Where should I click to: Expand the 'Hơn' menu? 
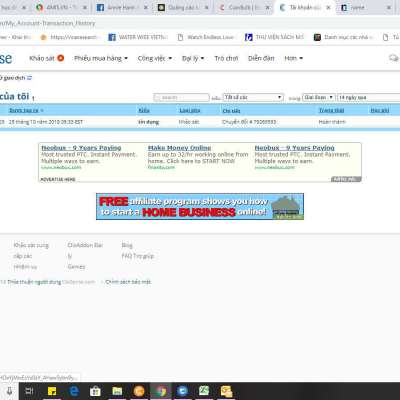coord(293,58)
